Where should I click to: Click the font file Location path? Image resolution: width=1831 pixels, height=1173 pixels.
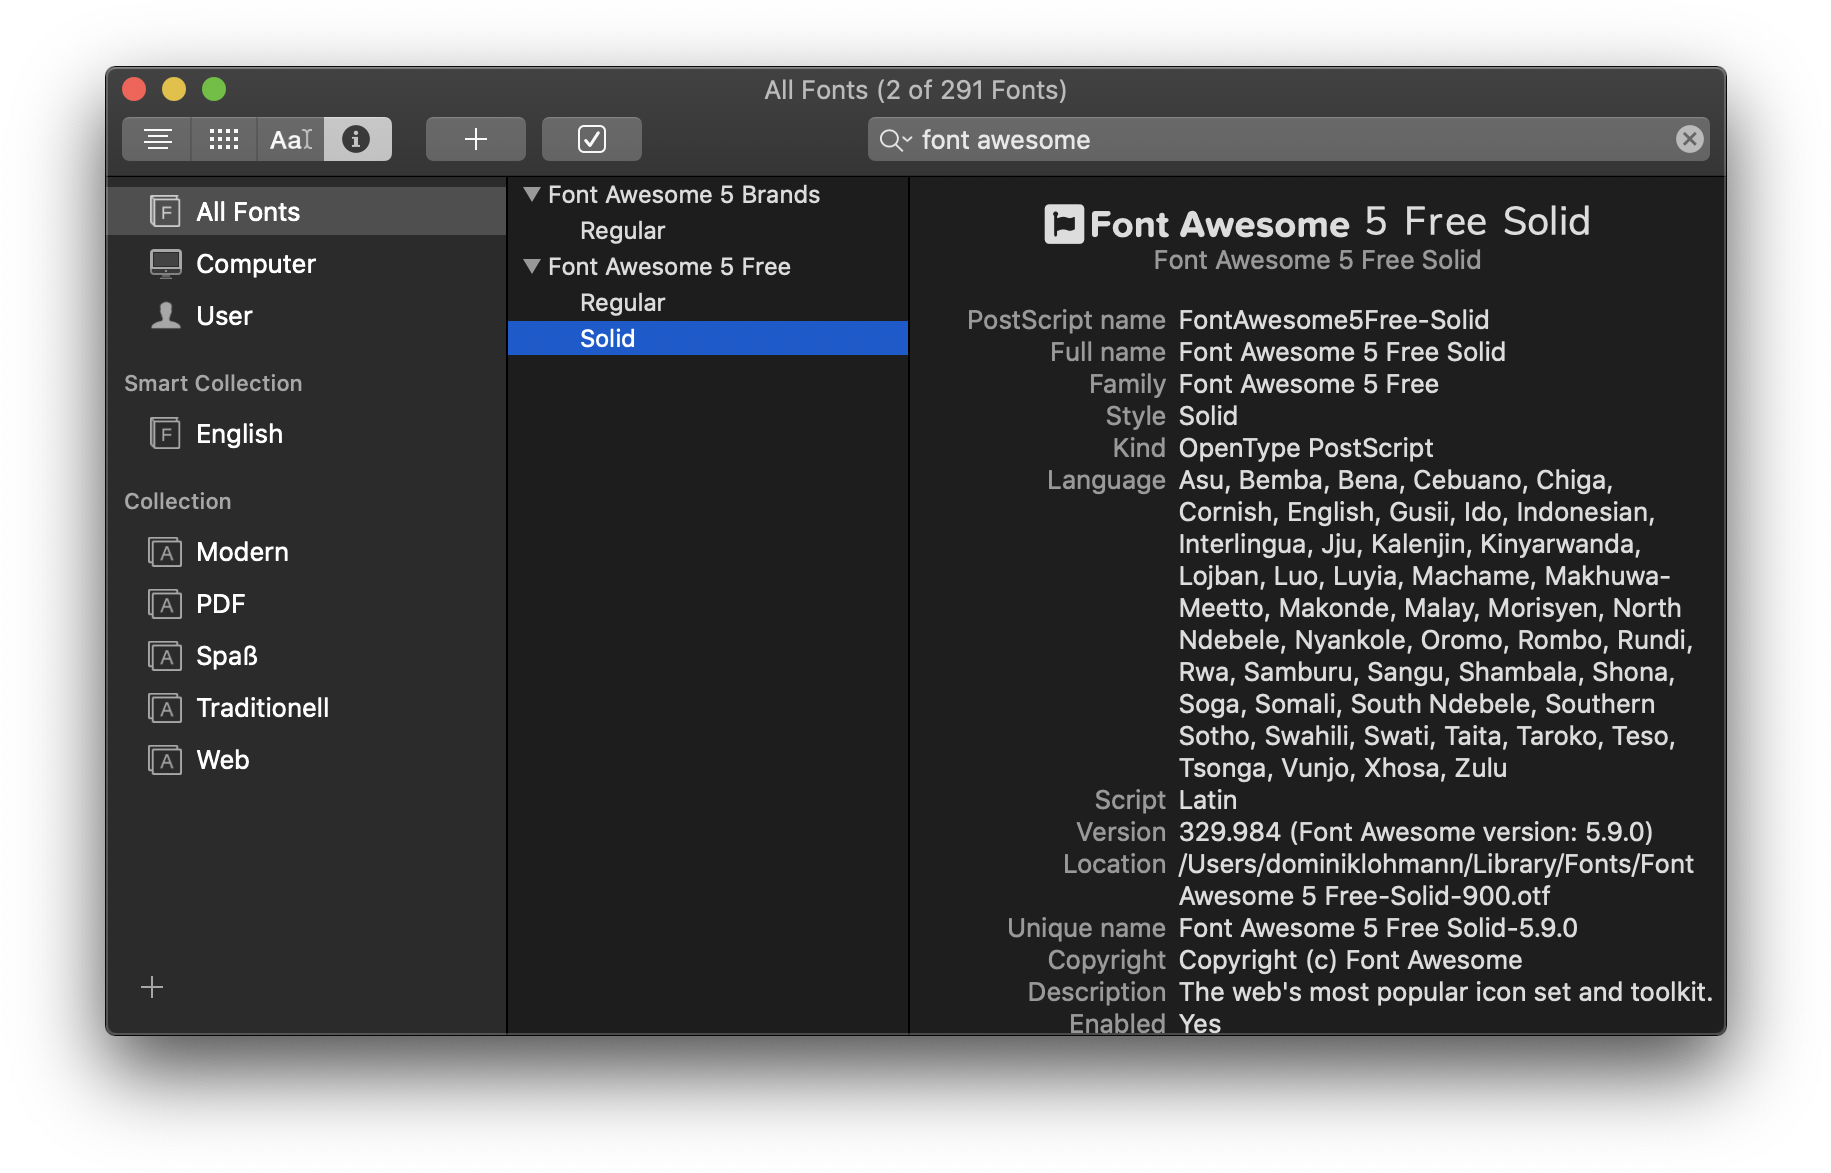click(x=1436, y=879)
